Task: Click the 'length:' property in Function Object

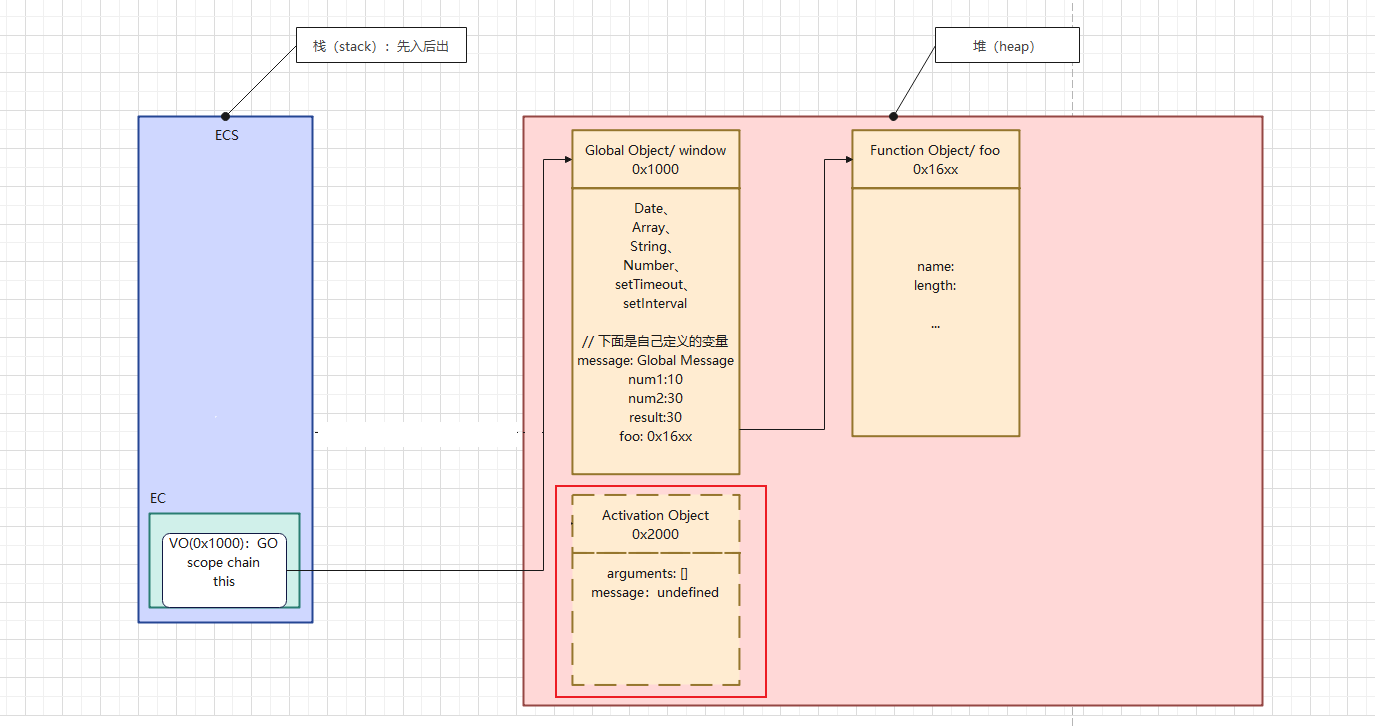Action: click(x=935, y=285)
